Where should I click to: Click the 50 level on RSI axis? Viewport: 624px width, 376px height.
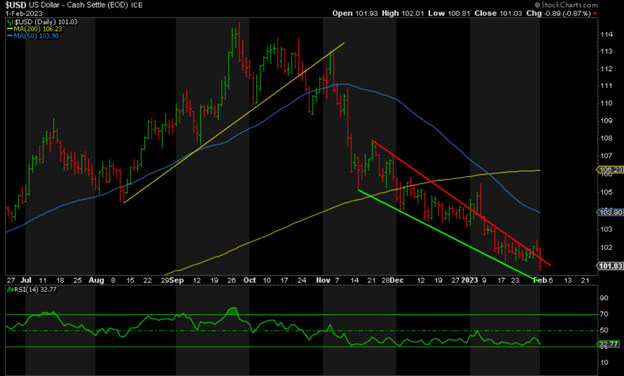point(604,331)
